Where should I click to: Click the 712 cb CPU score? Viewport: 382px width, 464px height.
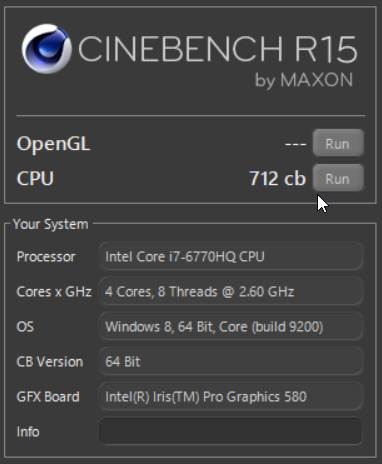pyautogui.click(x=277, y=178)
